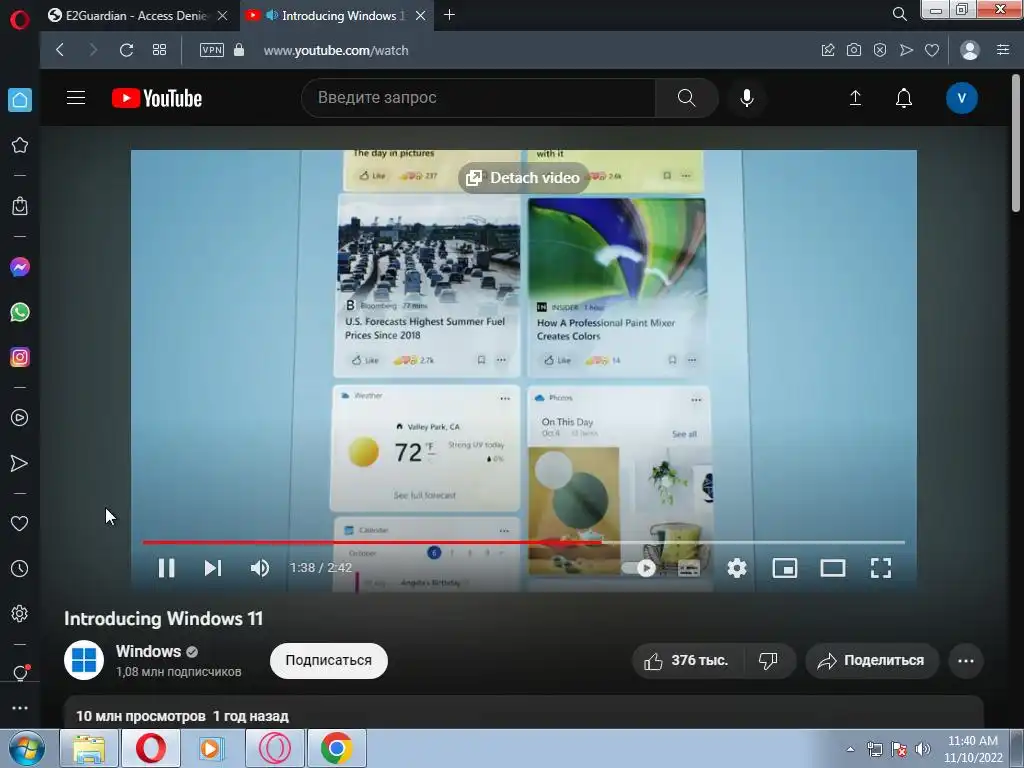Open Instagram in sidebar
The height and width of the screenshot is (768, 1024).
[x=20, y=357]
